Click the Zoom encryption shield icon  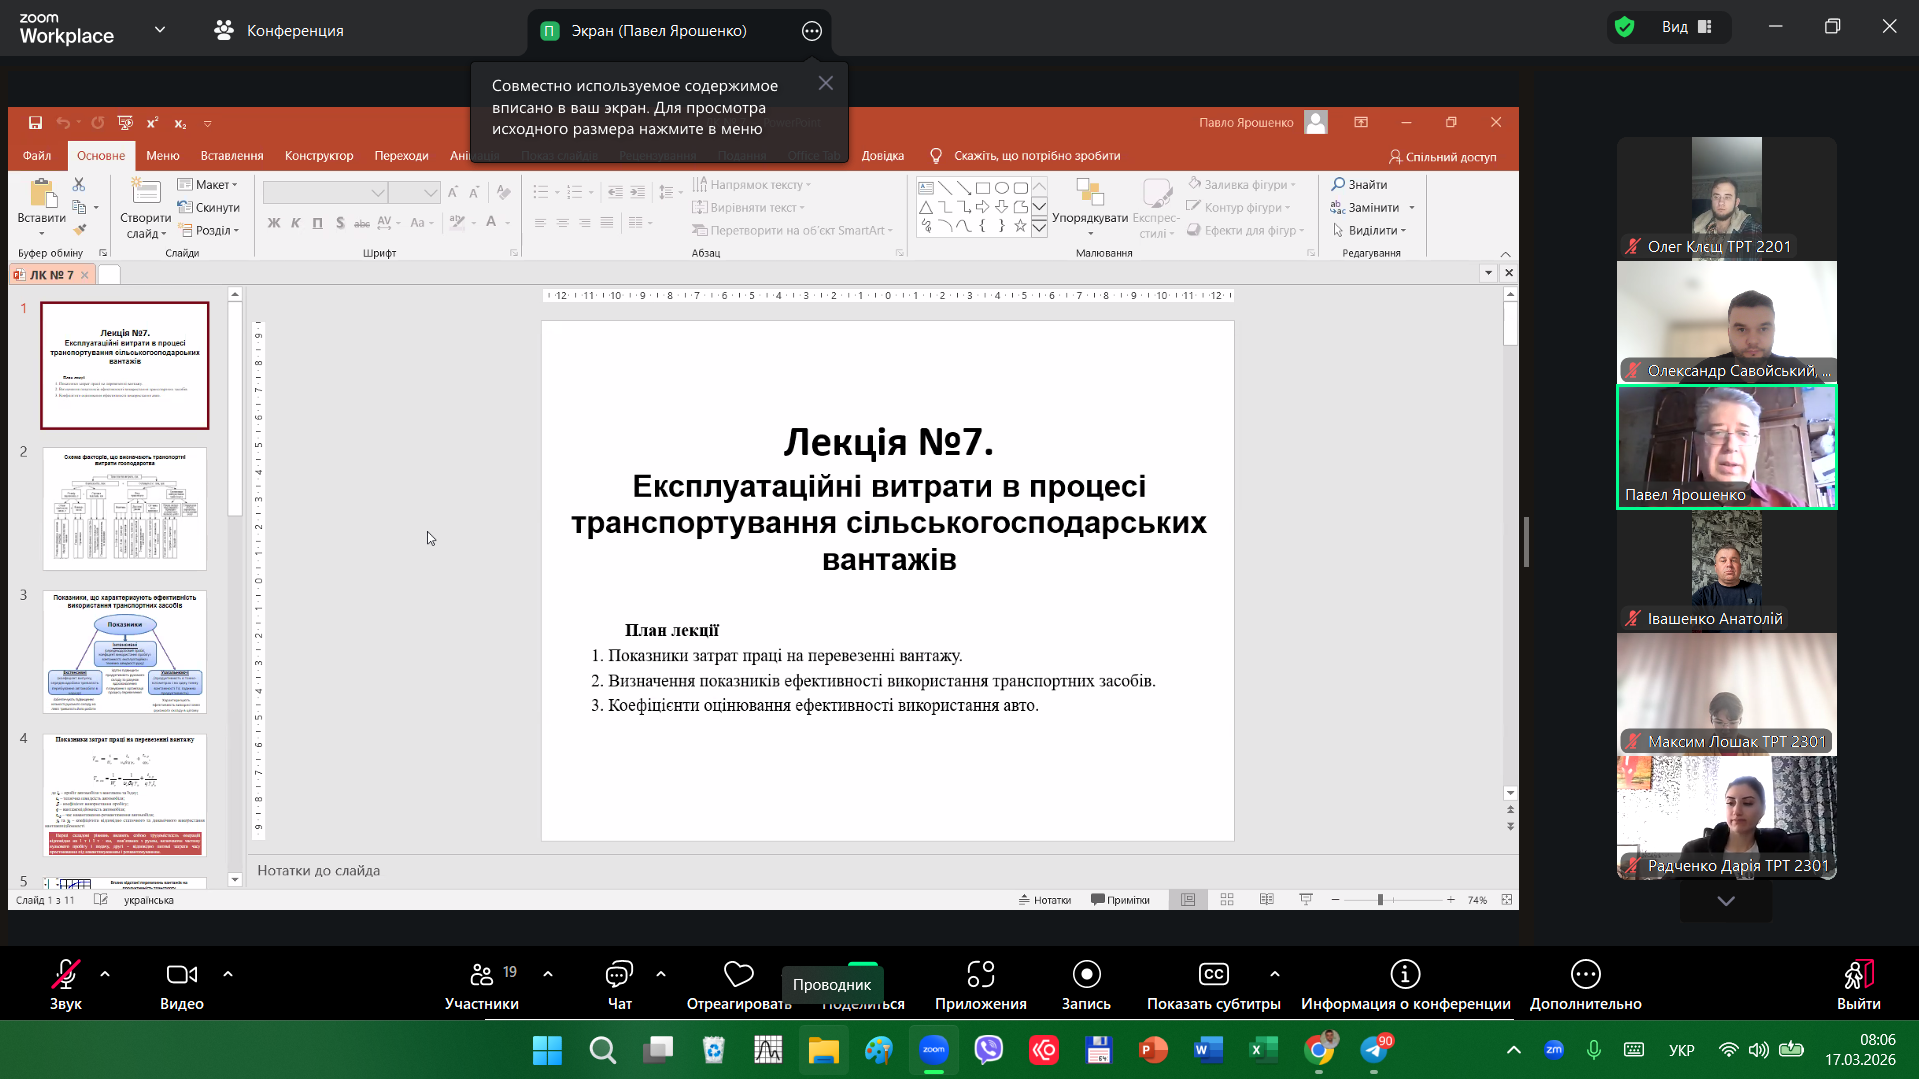pyautogui.click(x=1625, y=27)
